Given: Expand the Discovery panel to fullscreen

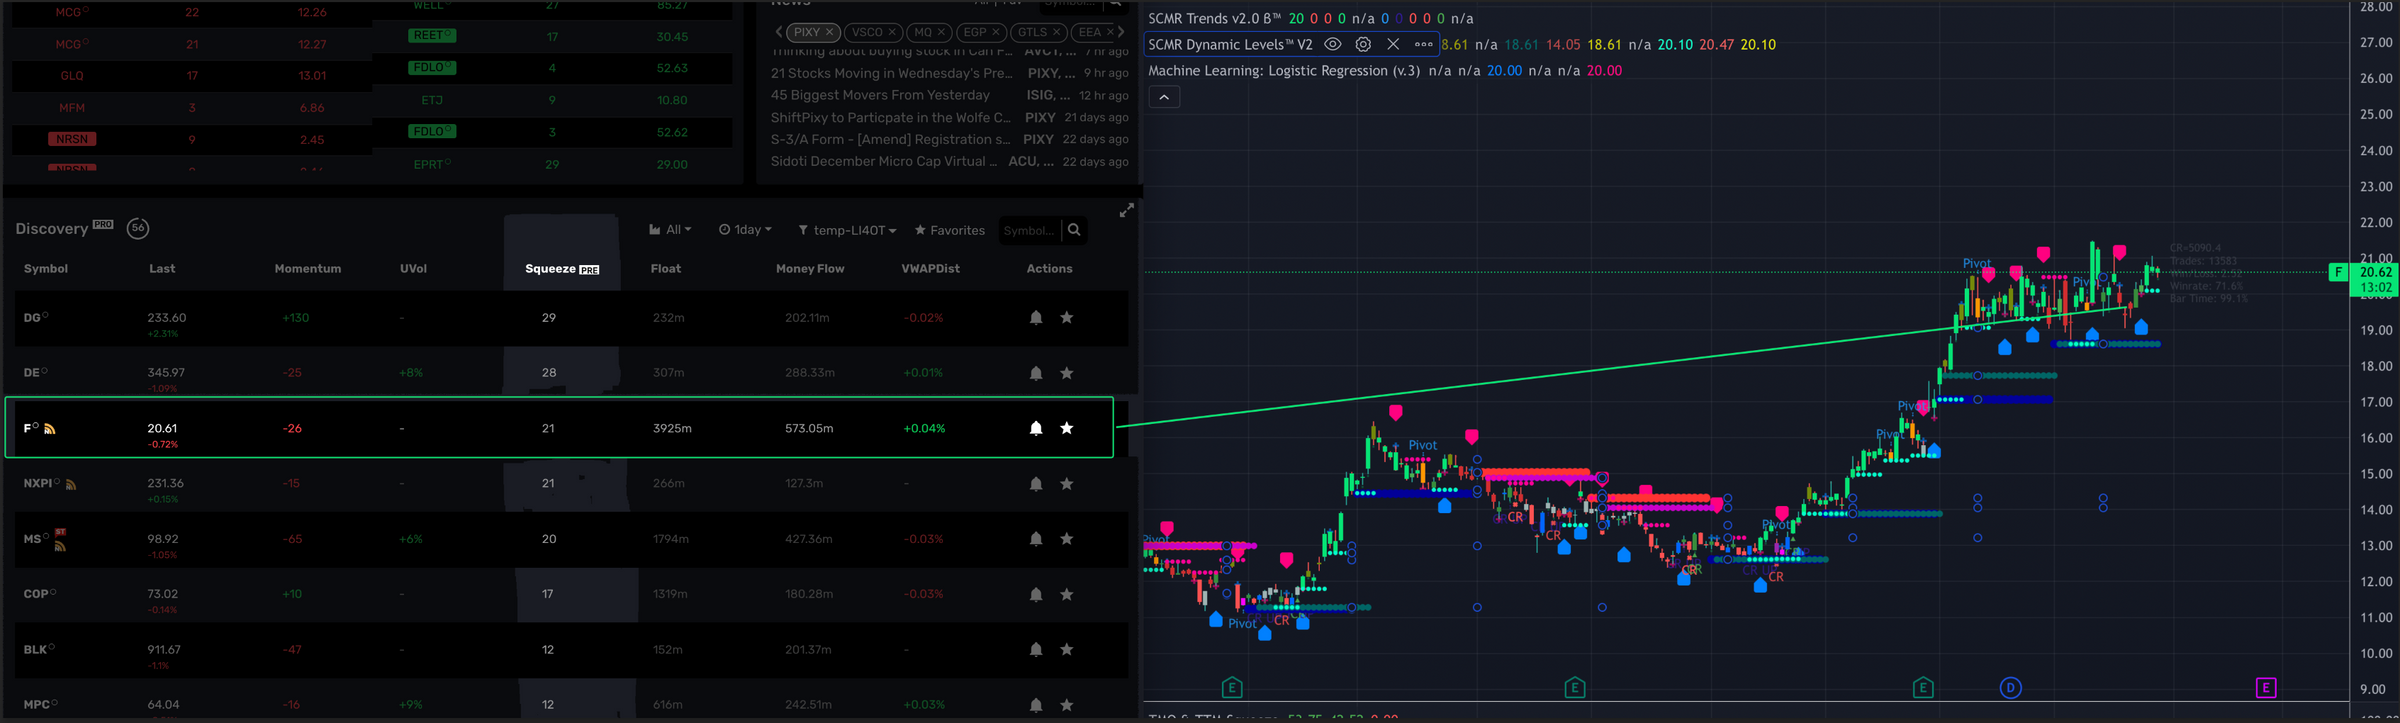Looking at the screenshot, I should (x=1126, y=210).
